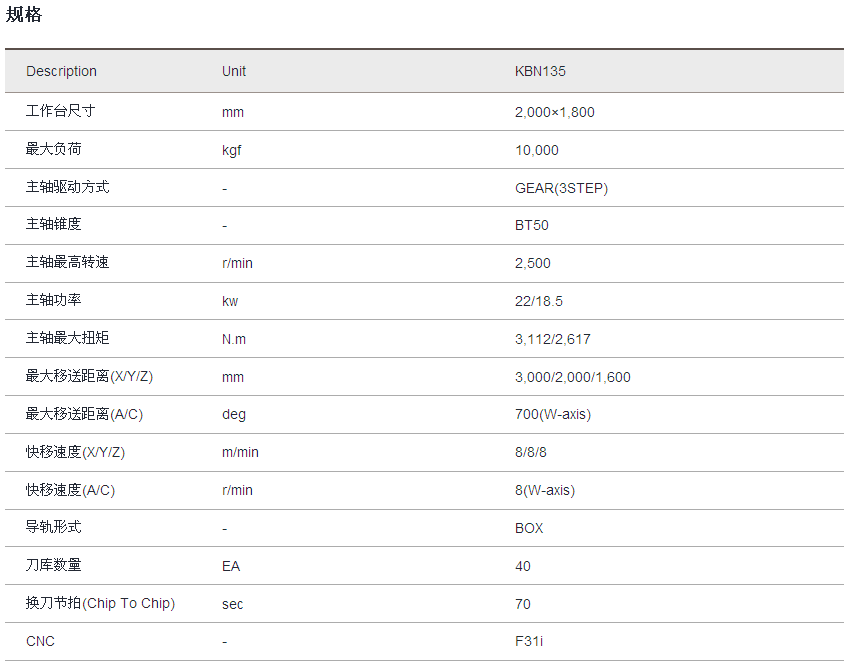844x663 pixels.
Task: Click the 主轴最高转速 row label
Action: coord(67,262)
